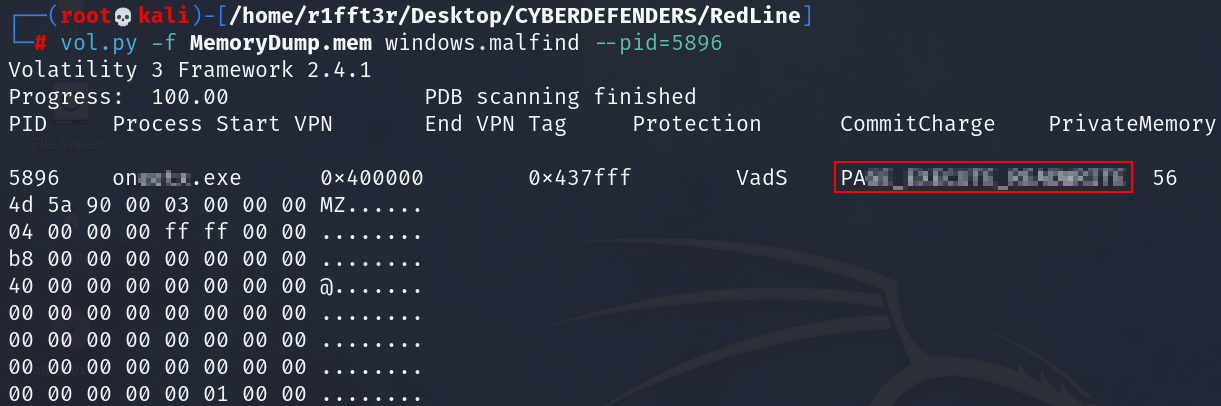The image size is (1221, 406).
Task: Click the 0x437fff end VPN value
Action: [x=580, y=179]
